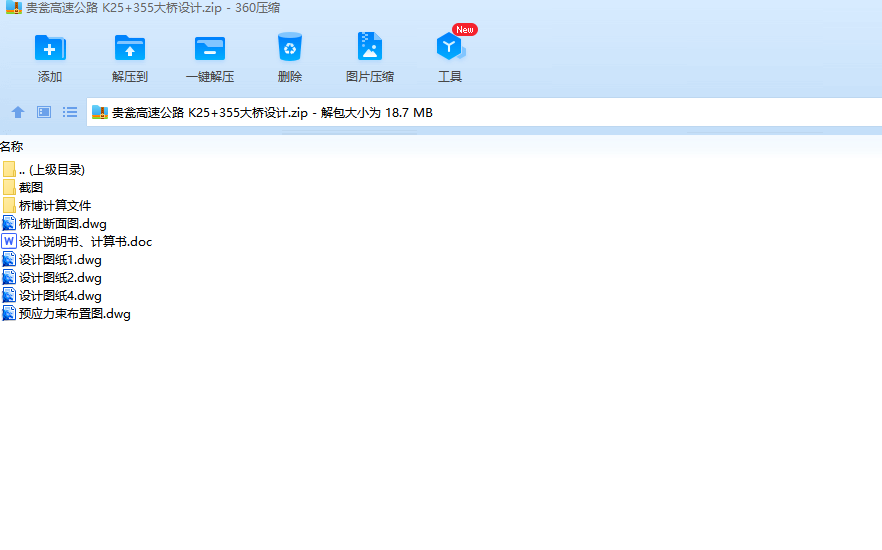882x550 pixels.
Task: Select the 桥博计算文件 folder
Action: click(x=47, y=205)
